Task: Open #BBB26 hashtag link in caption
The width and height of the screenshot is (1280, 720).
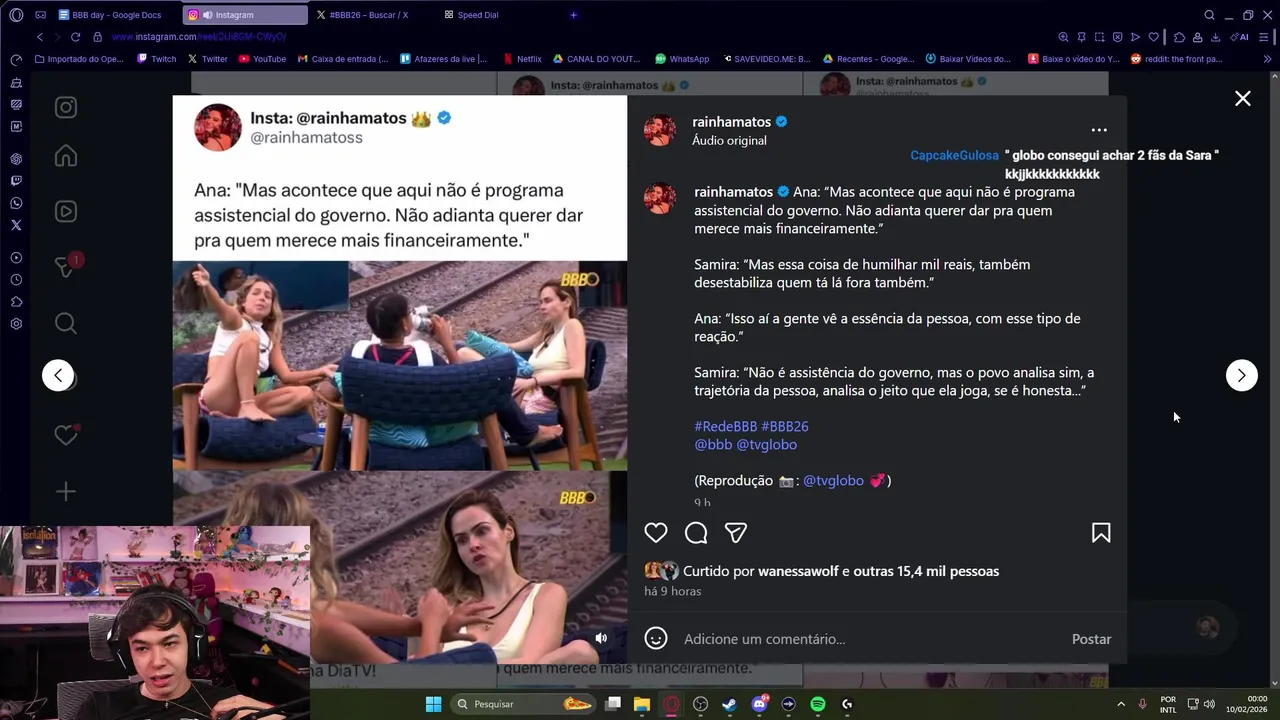Action: pos(785,426)
